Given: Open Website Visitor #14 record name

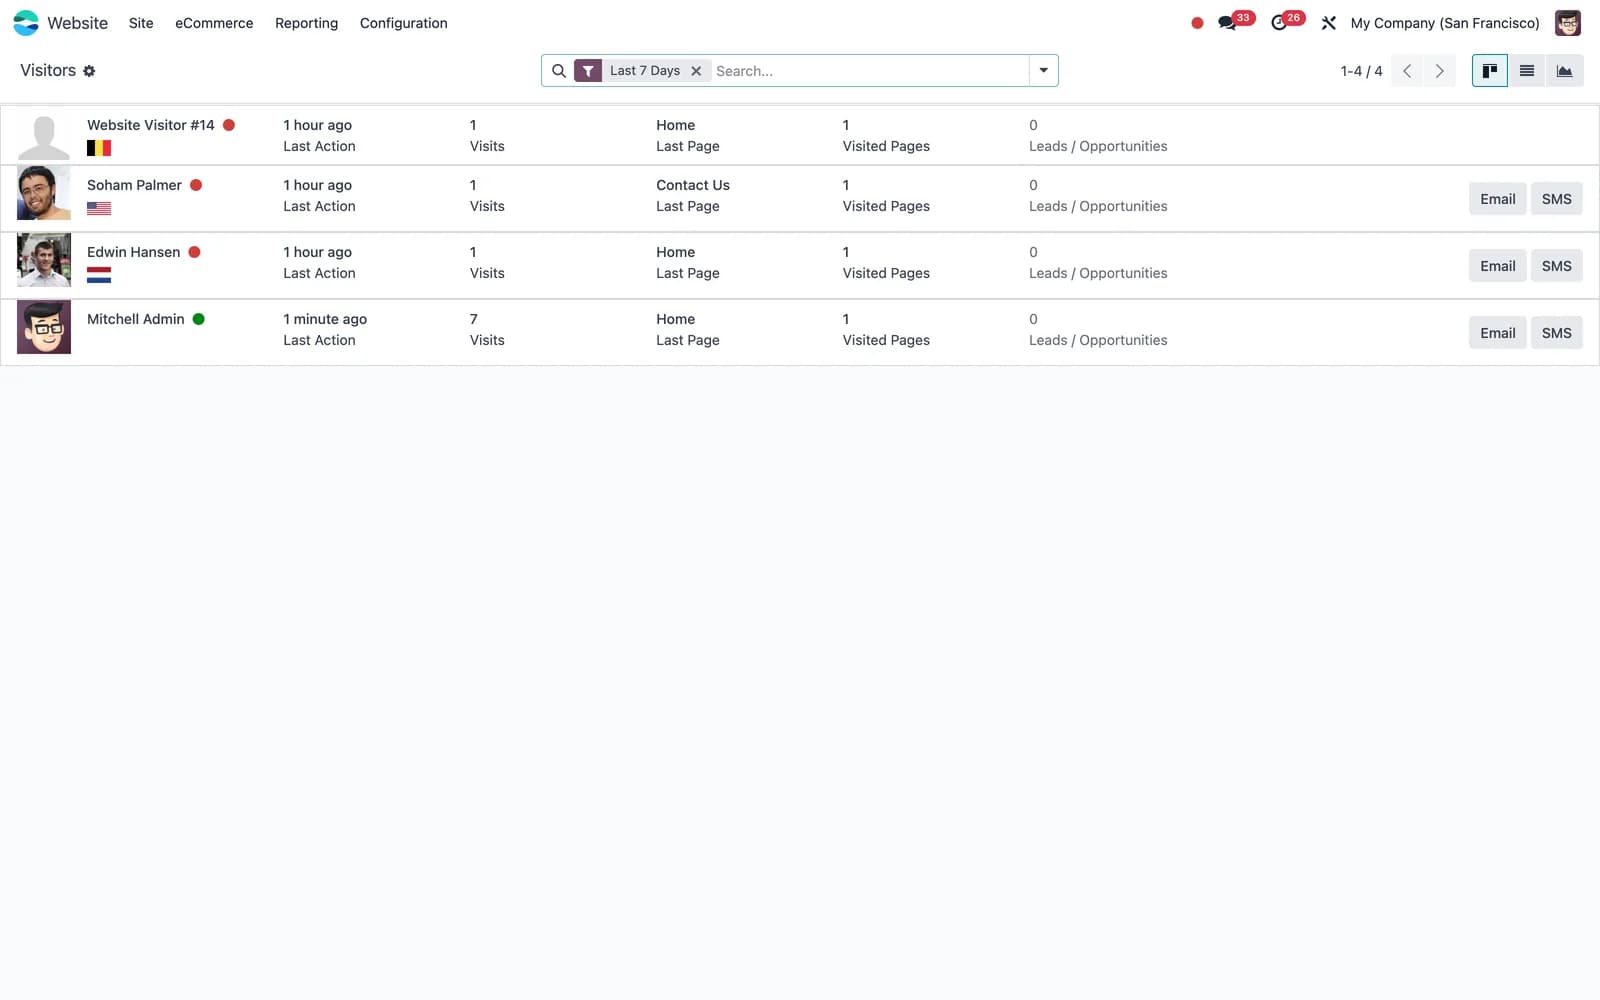Looking at the screenshot, I should tap(151, 125).
